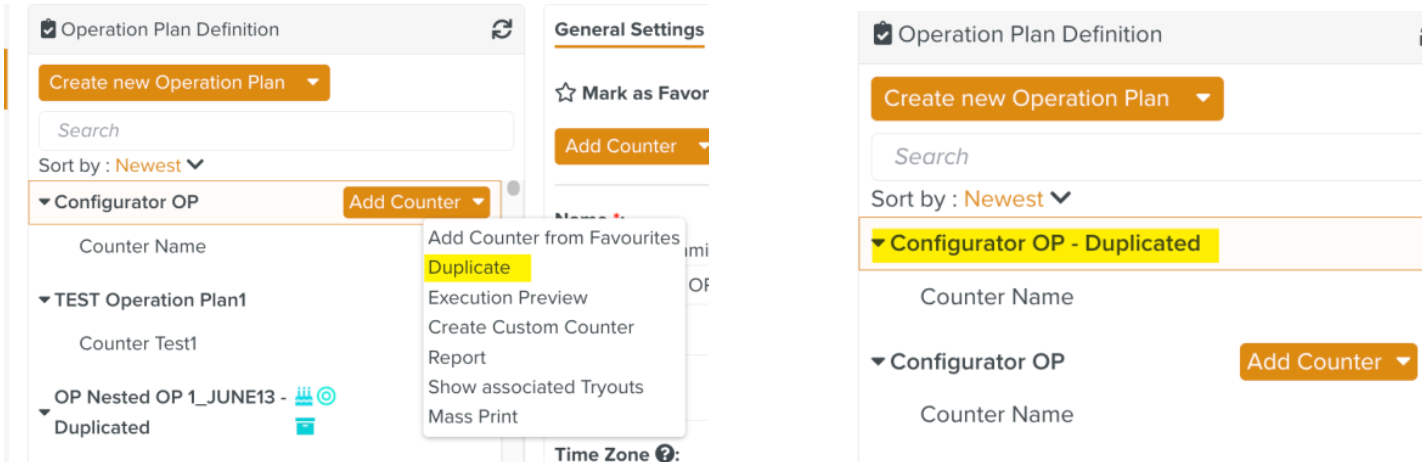Click the Time Zone help question icon

coord(664,454)
